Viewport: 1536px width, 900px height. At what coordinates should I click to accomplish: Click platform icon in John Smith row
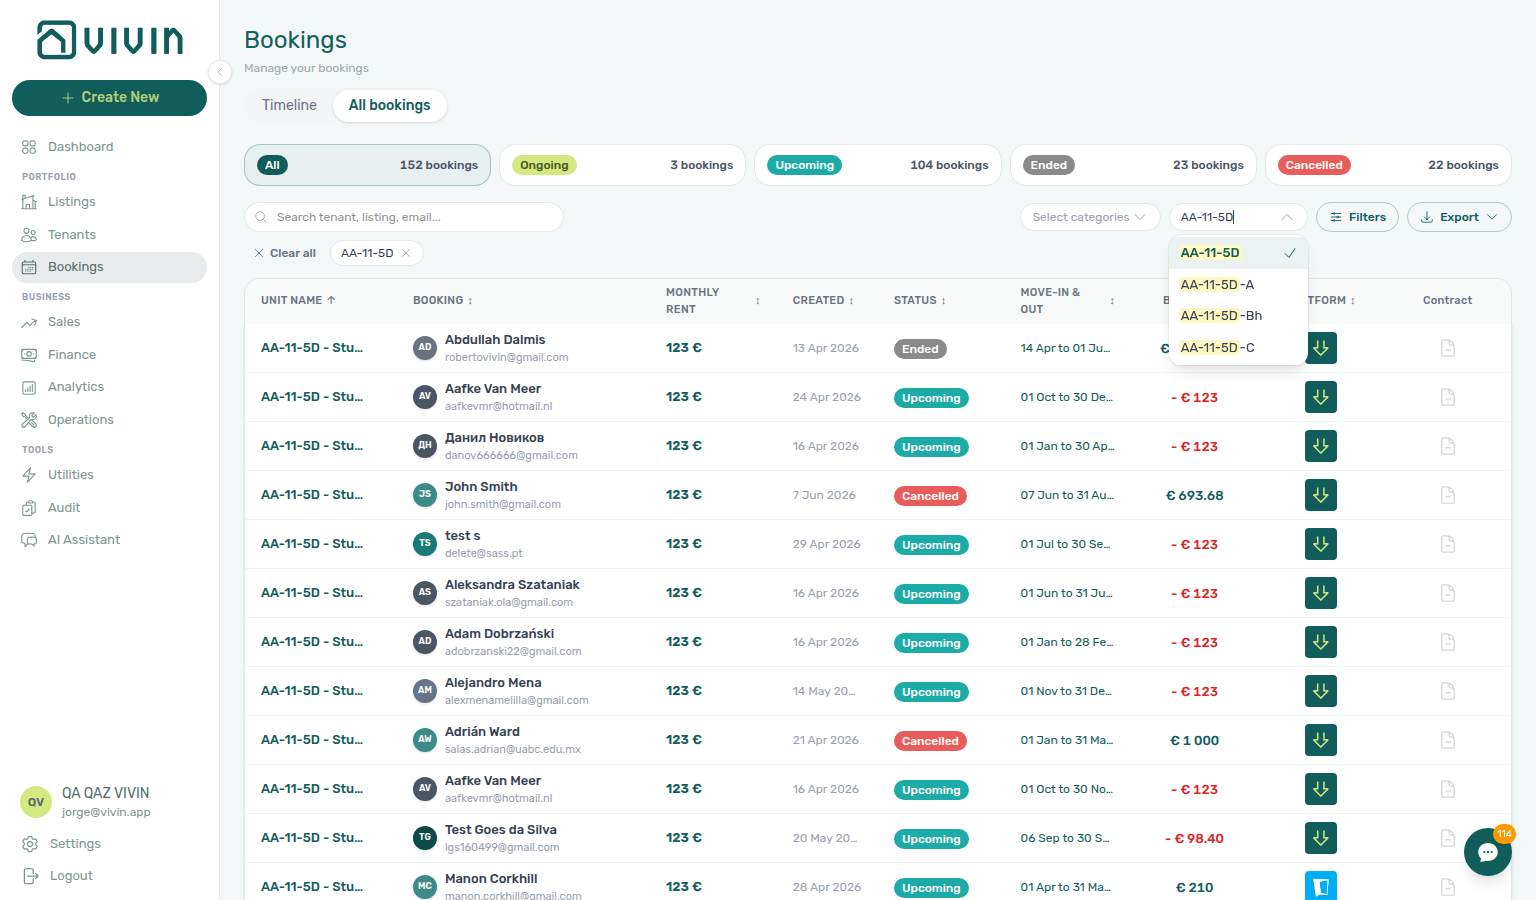[x=1321, y=495]
